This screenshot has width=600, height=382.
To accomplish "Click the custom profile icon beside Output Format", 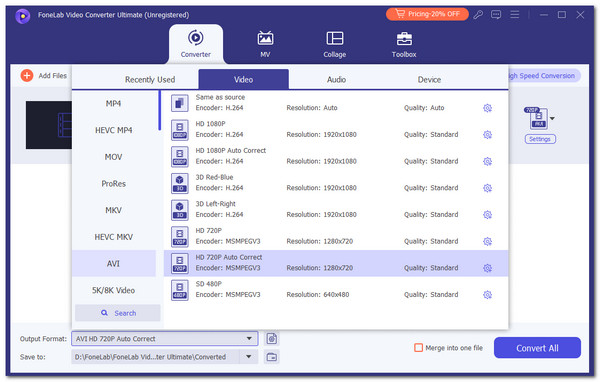I will coord(272,338).
